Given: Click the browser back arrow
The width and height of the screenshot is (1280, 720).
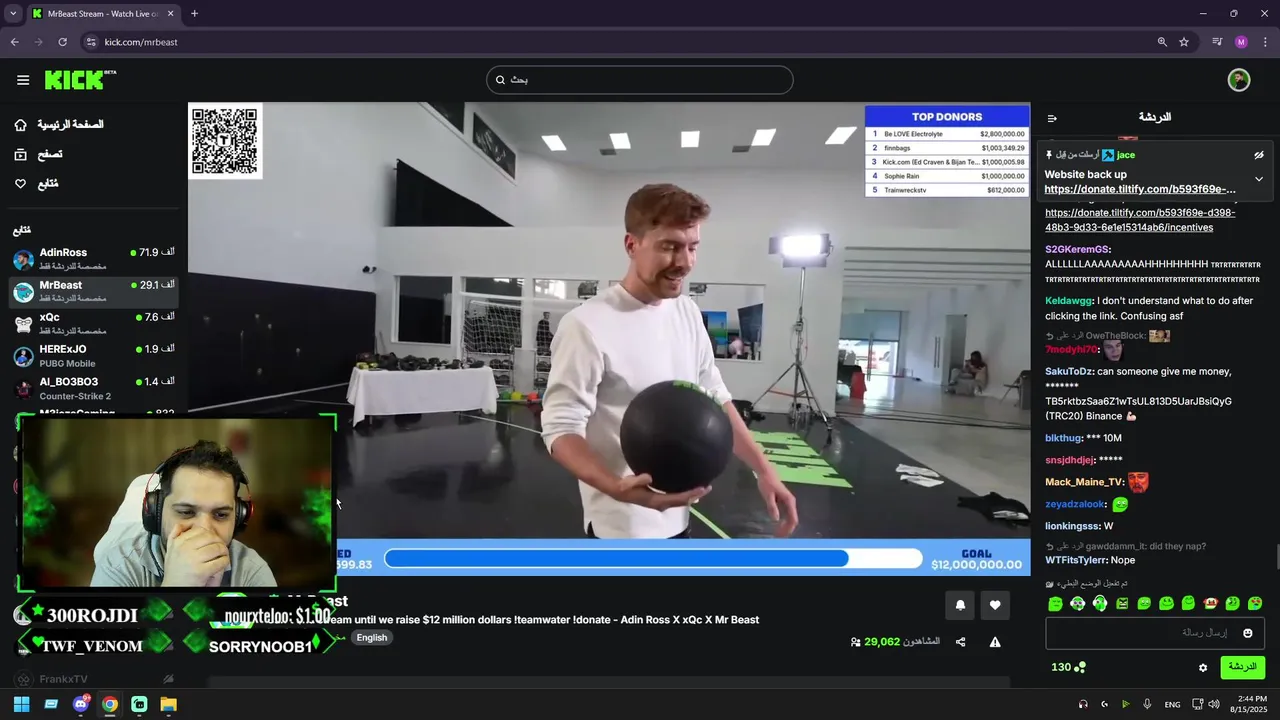Looking at the screenshot, I should (x=15, y=42).
